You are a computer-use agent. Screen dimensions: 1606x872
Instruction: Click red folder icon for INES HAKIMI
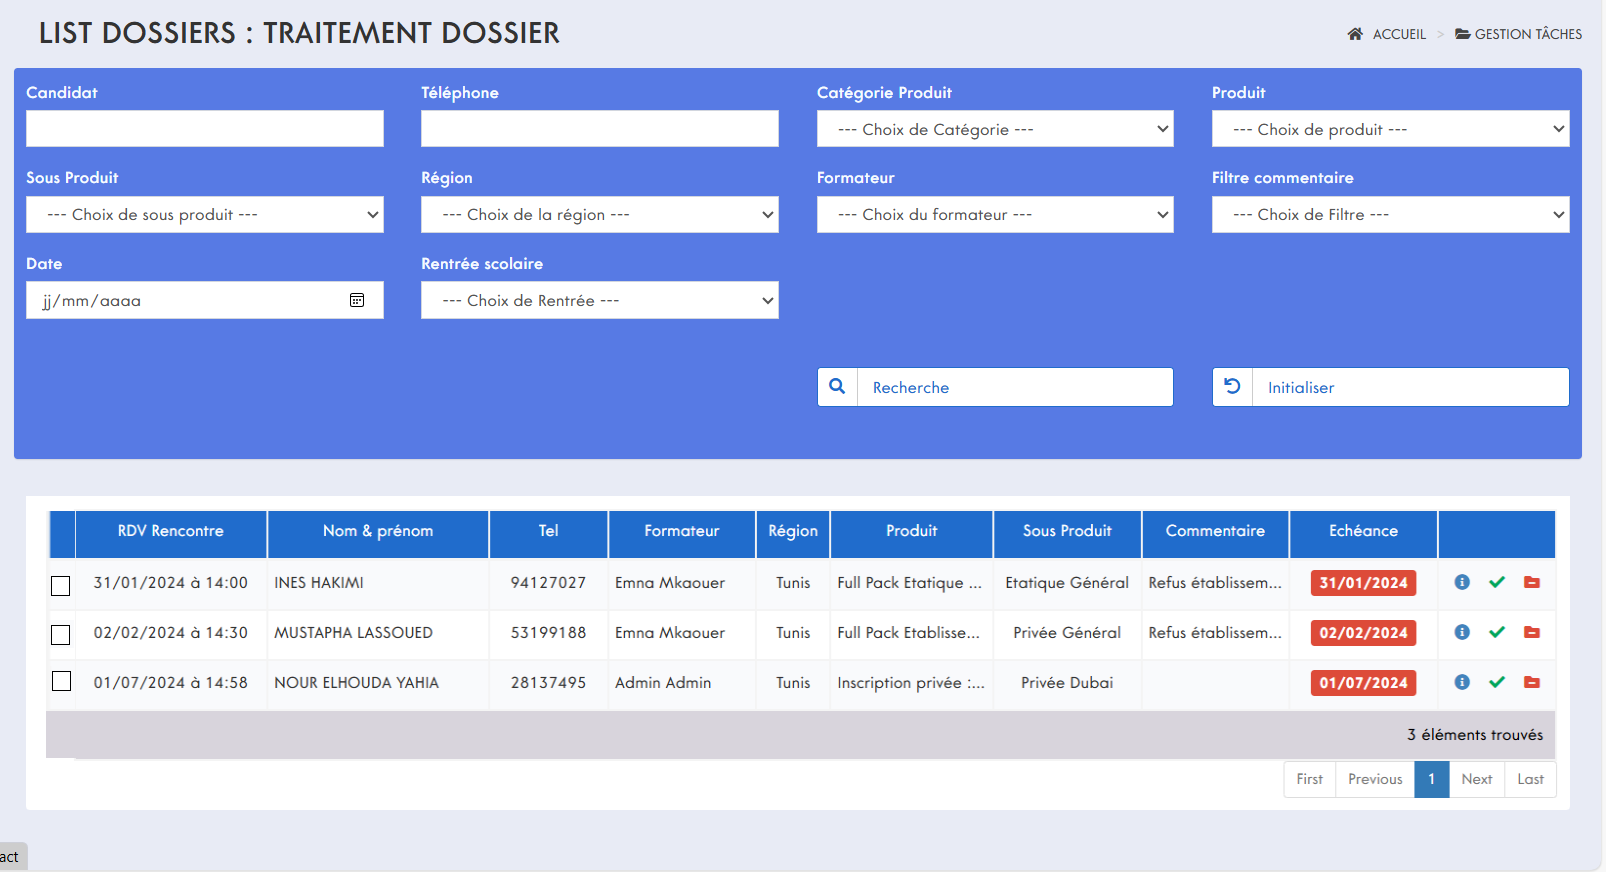coord(1531,582)
